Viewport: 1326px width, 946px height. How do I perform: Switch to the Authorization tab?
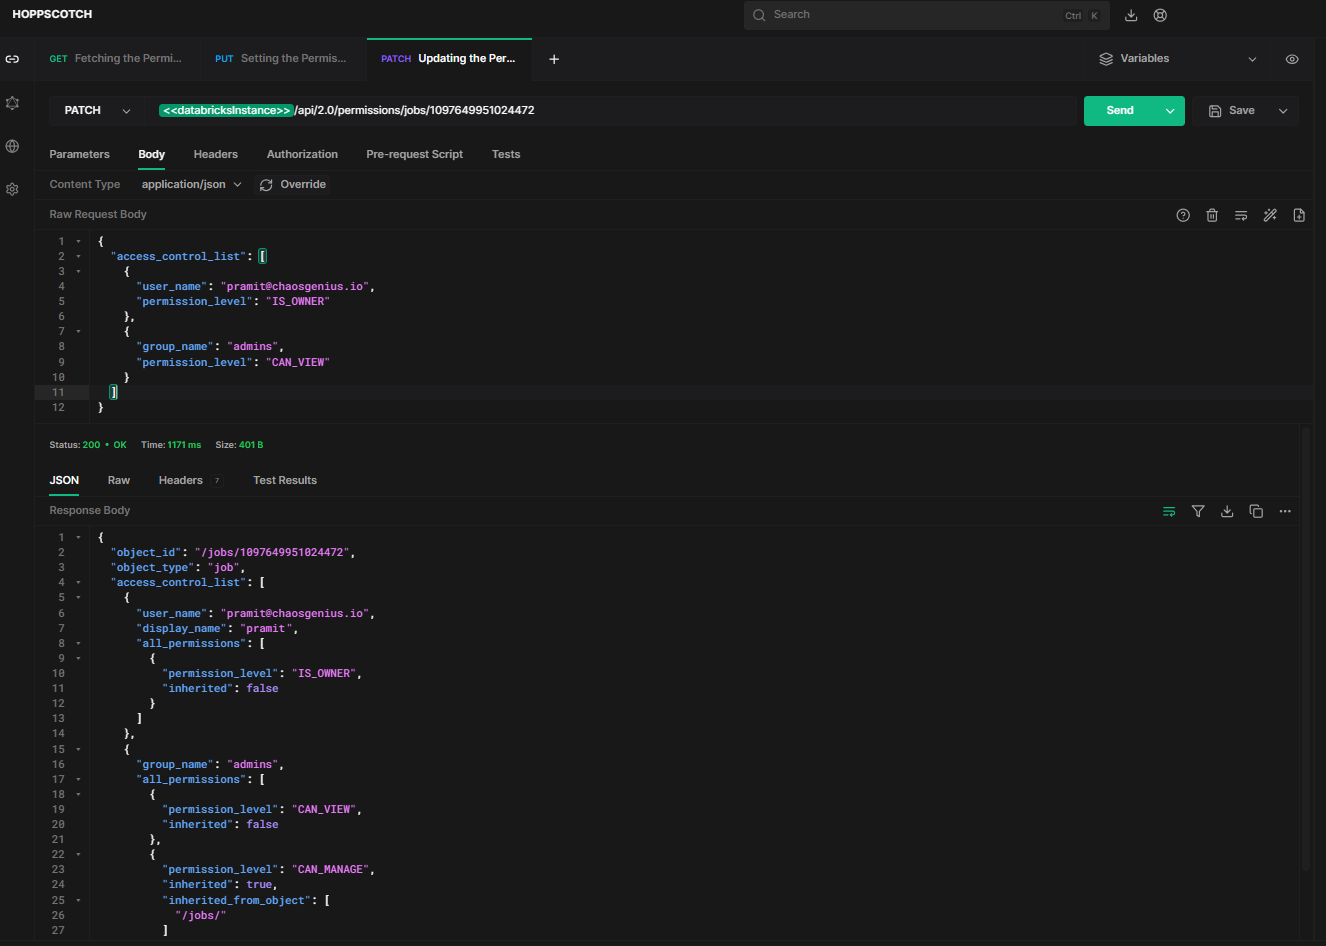point(302,155)
